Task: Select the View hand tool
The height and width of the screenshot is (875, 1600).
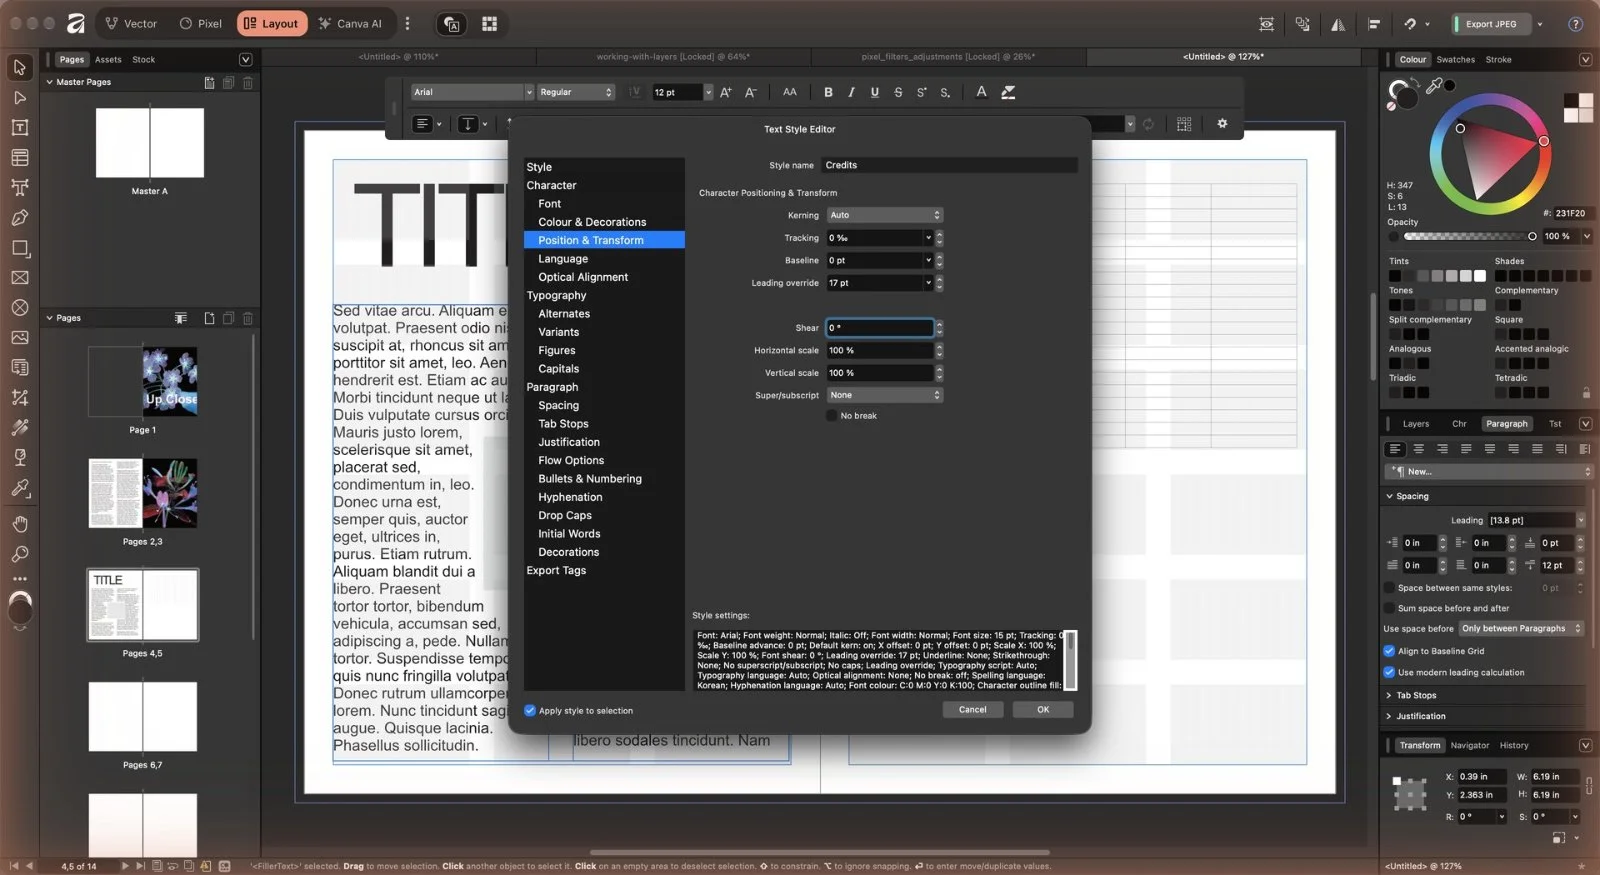Action: (19, 524)
